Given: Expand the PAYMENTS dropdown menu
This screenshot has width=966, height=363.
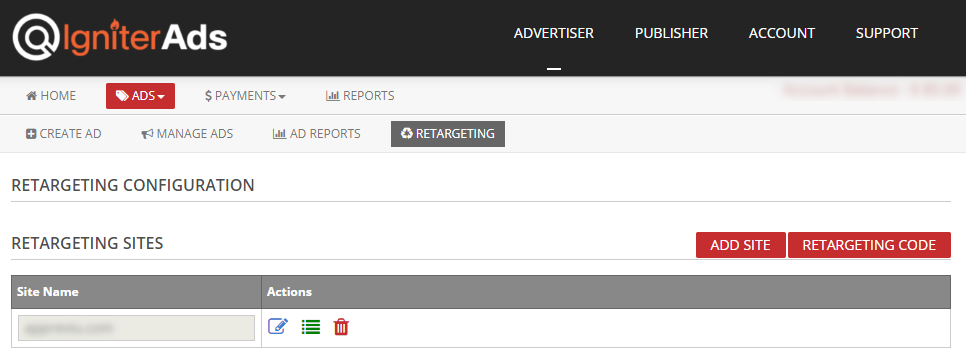Looking at the screenshot, I should (x=245, y=96).
